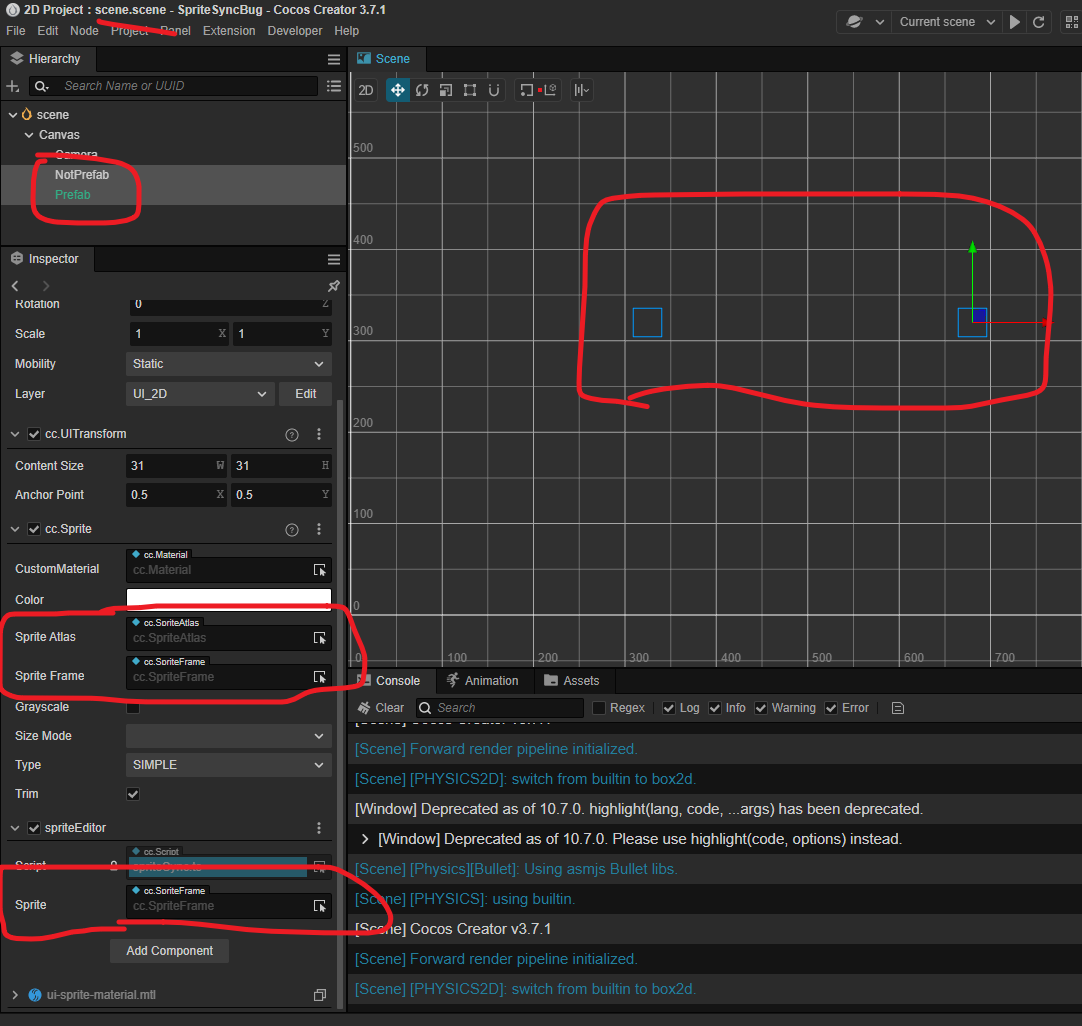Select the Rotate gizmo tool

422,90
